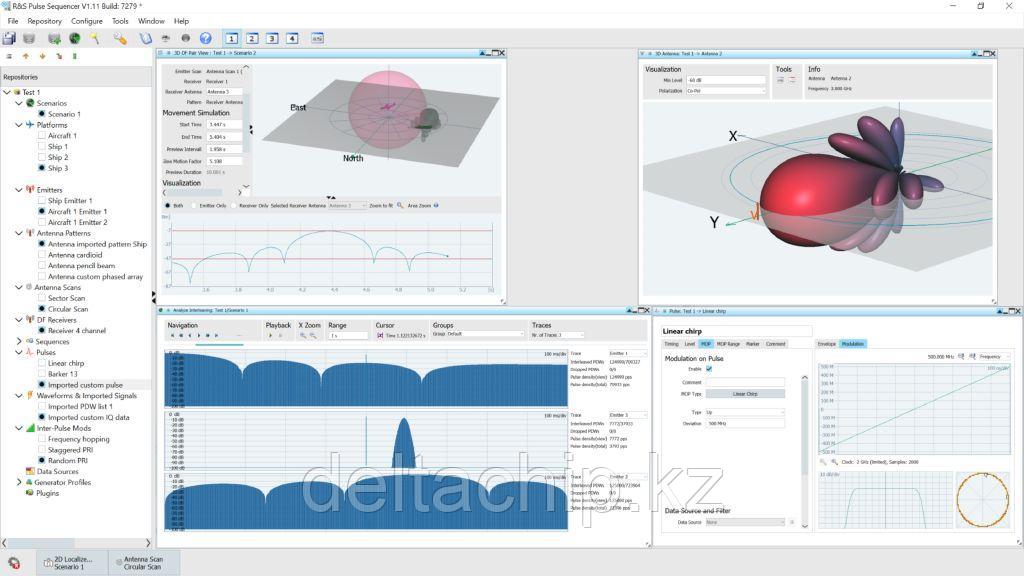
Task: Click the gray database toolbar icon
Action: click(29, 39)
